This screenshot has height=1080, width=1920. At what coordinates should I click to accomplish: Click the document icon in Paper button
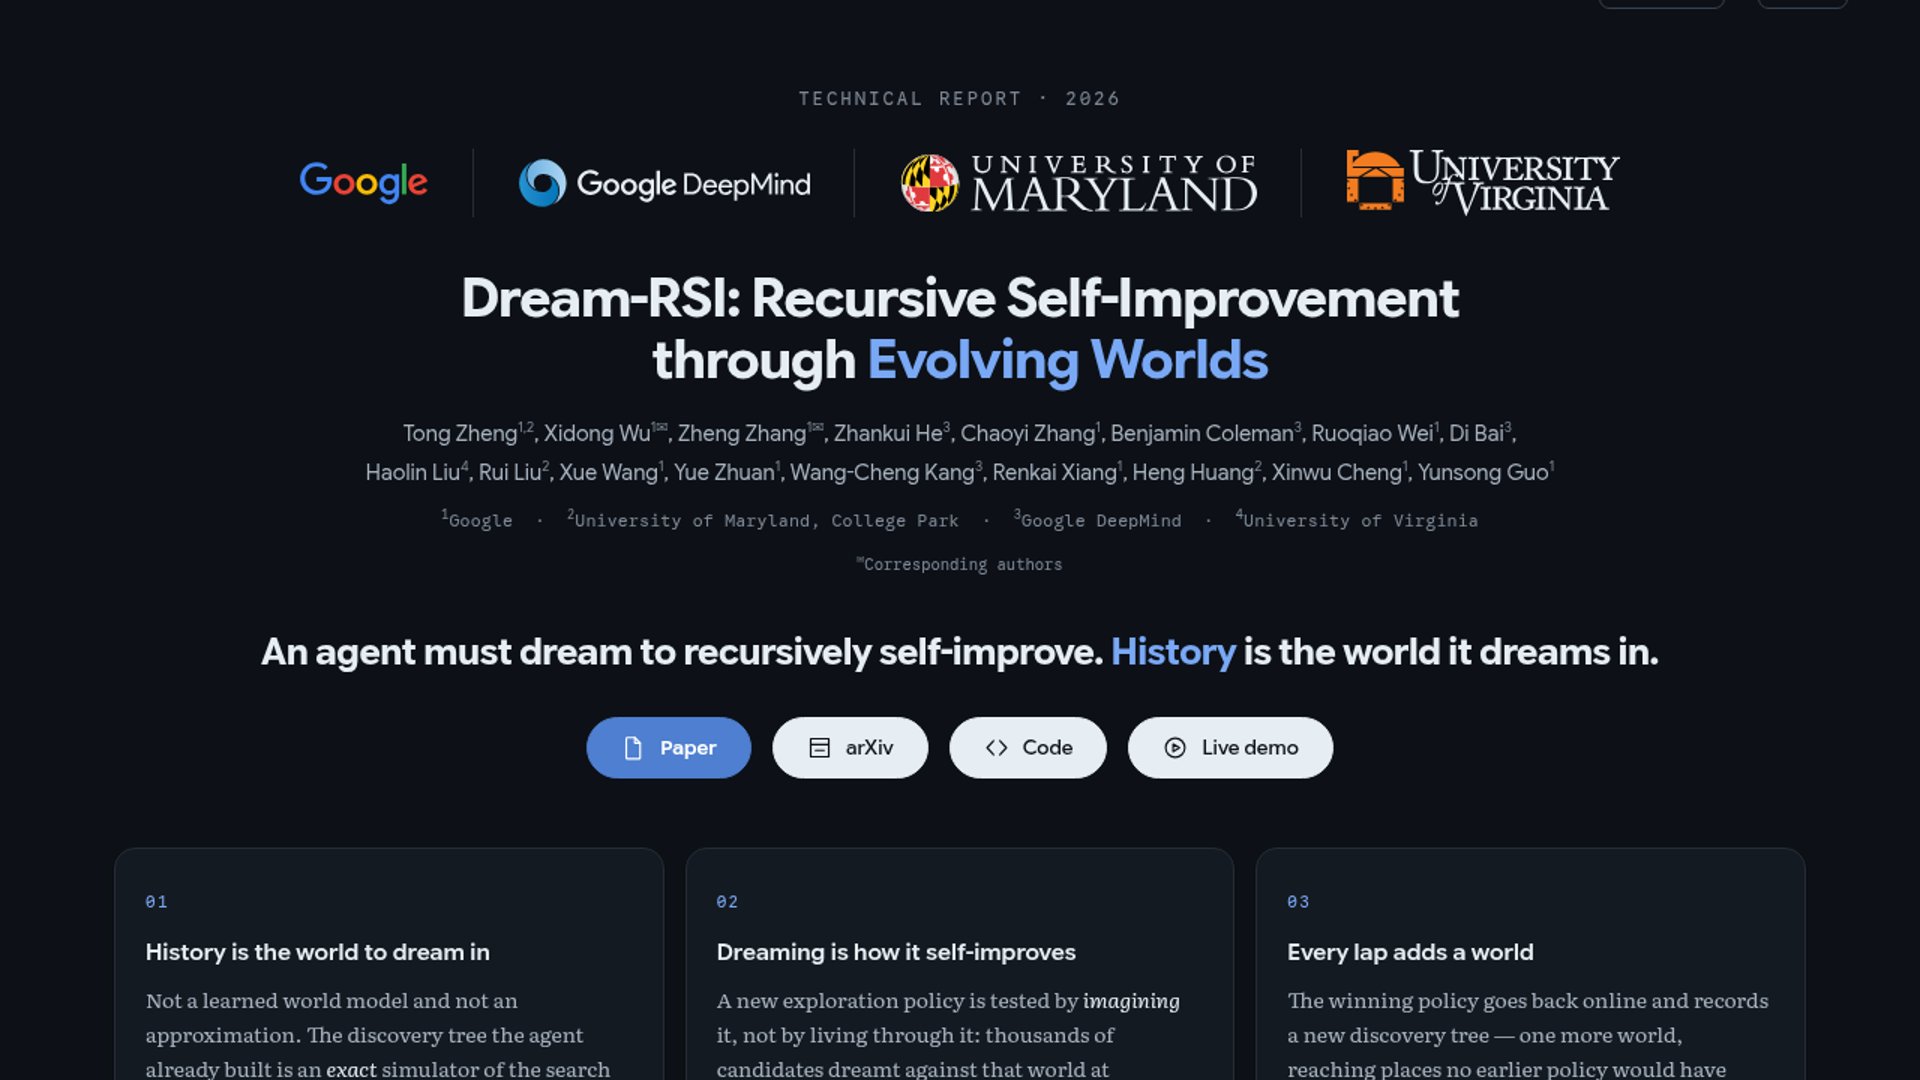click(x=633, y=748)
